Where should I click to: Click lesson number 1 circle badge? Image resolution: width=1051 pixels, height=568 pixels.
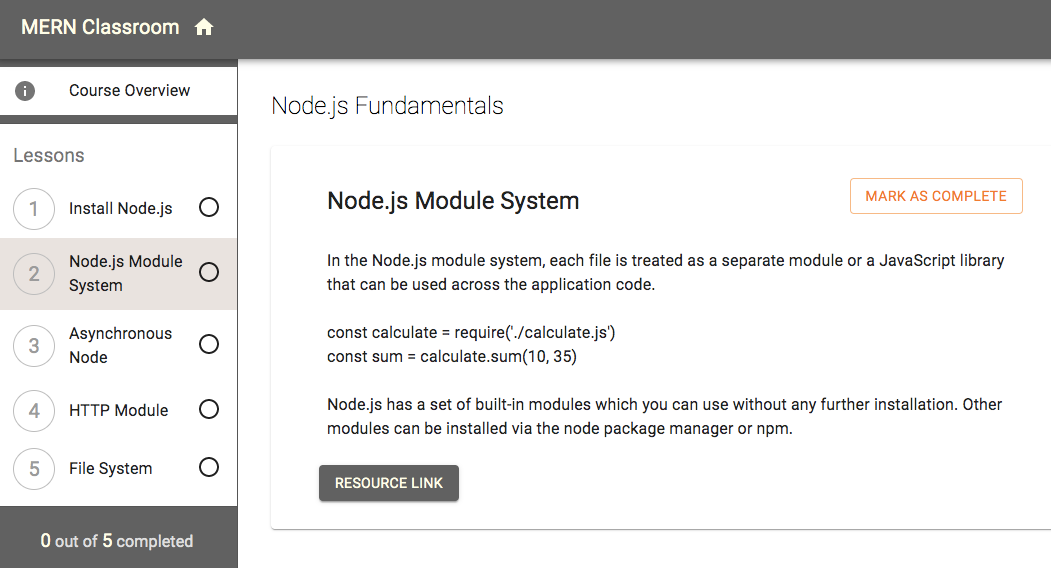point(34,209)
